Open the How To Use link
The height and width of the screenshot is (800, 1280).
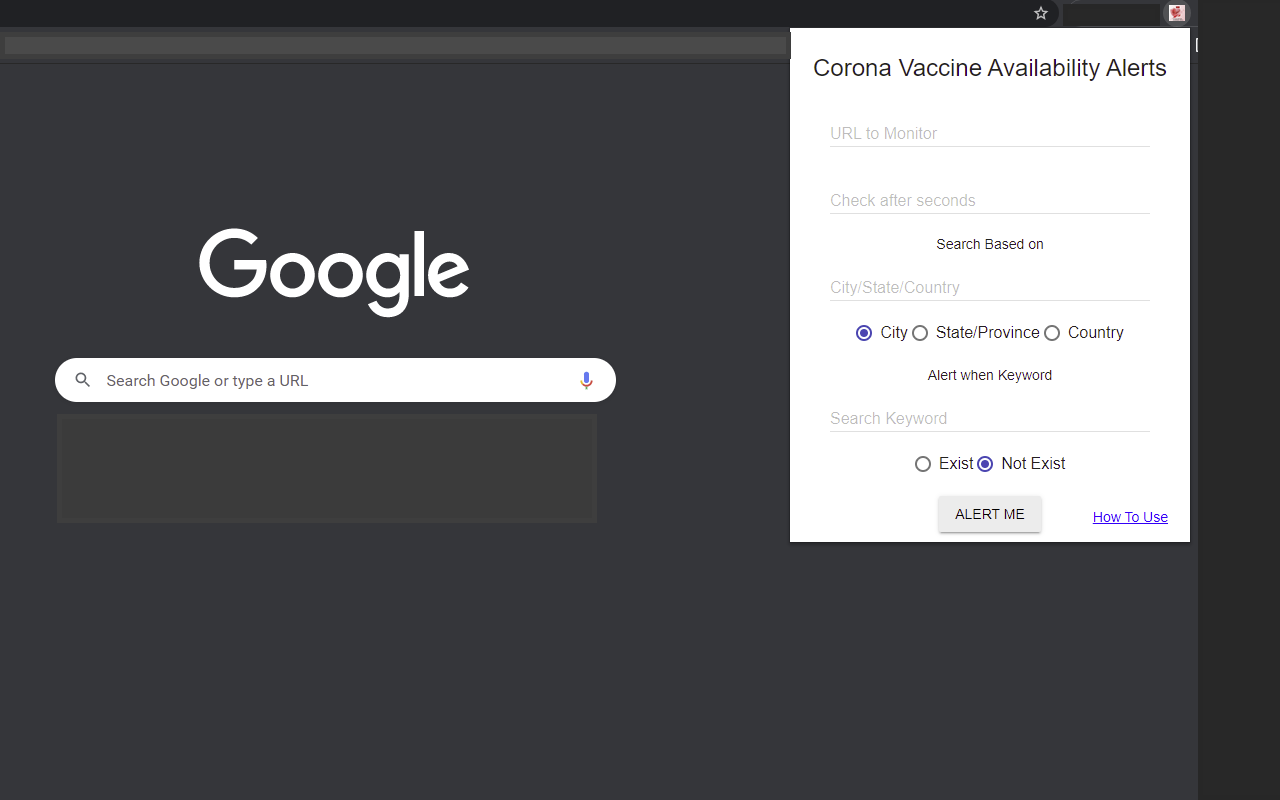pyautogui.click(x=1130, y=517)
